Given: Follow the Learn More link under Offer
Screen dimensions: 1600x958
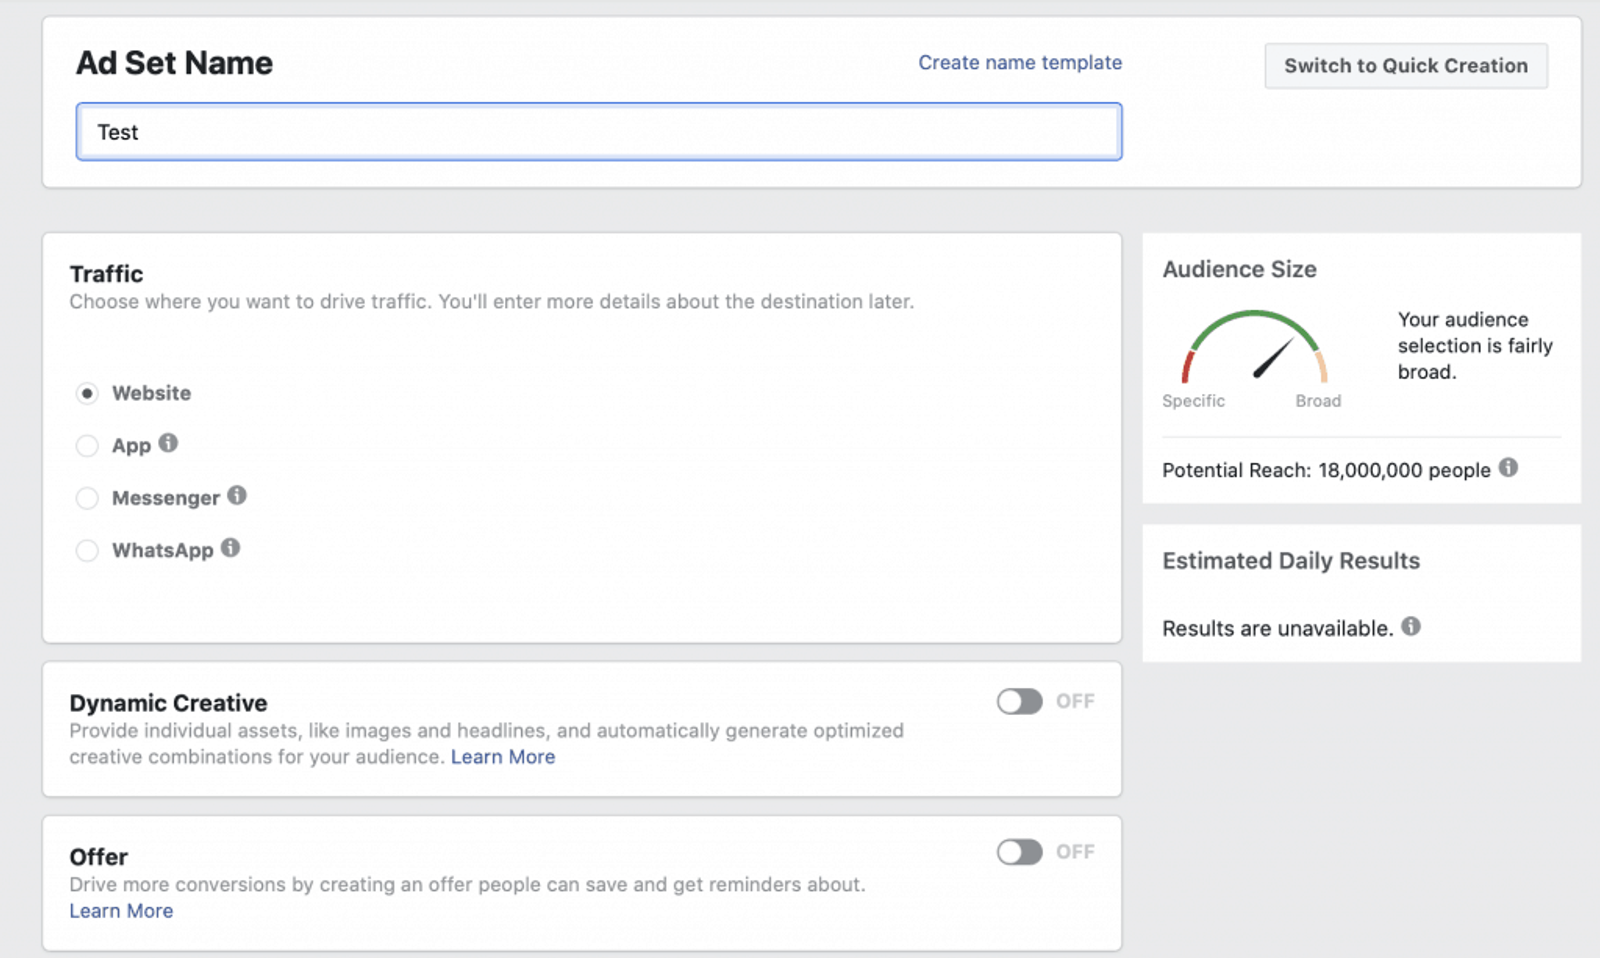Looking at the screenshot, I should (121, 911).
